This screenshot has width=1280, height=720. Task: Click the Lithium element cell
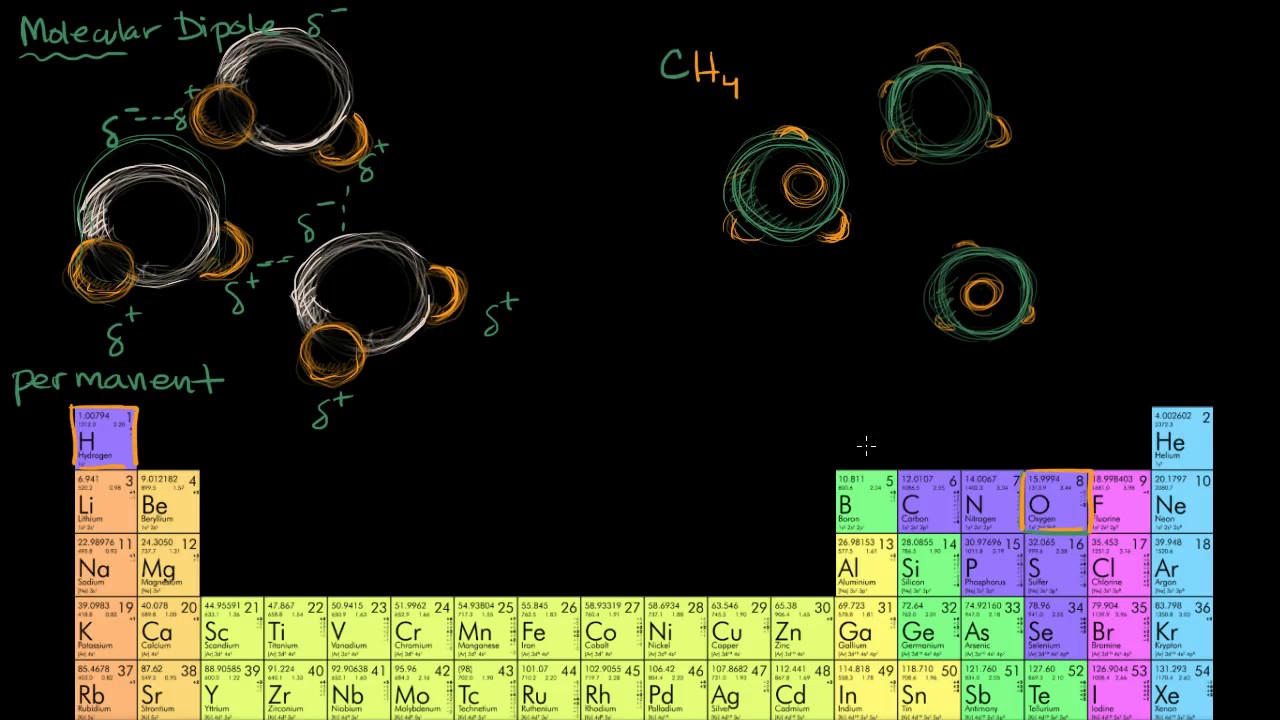point(106,501)
